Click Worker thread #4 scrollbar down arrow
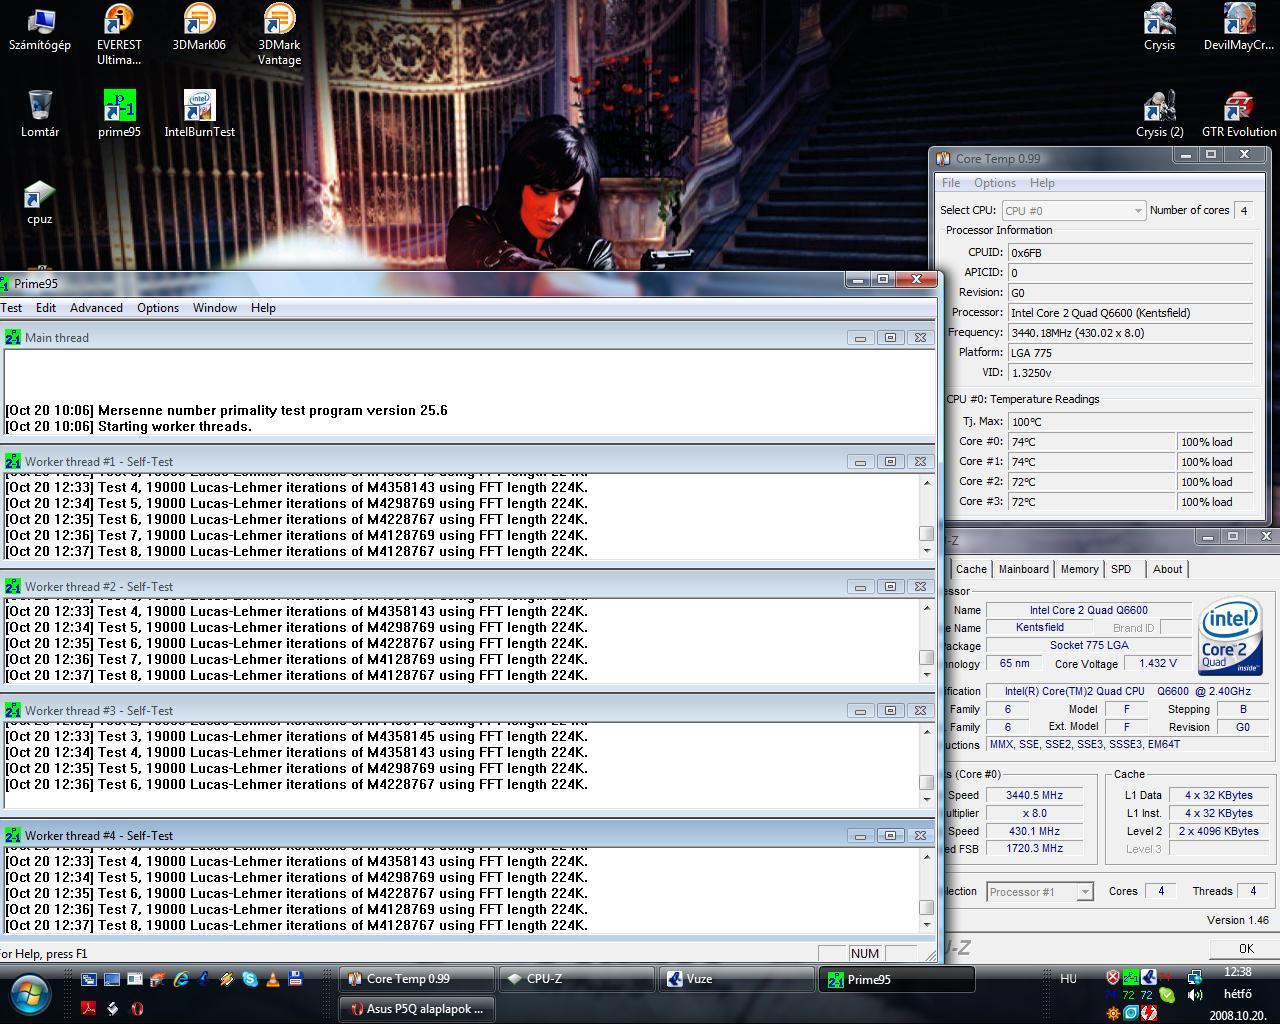1280x1024 pixels. click(x=926, y=925)
